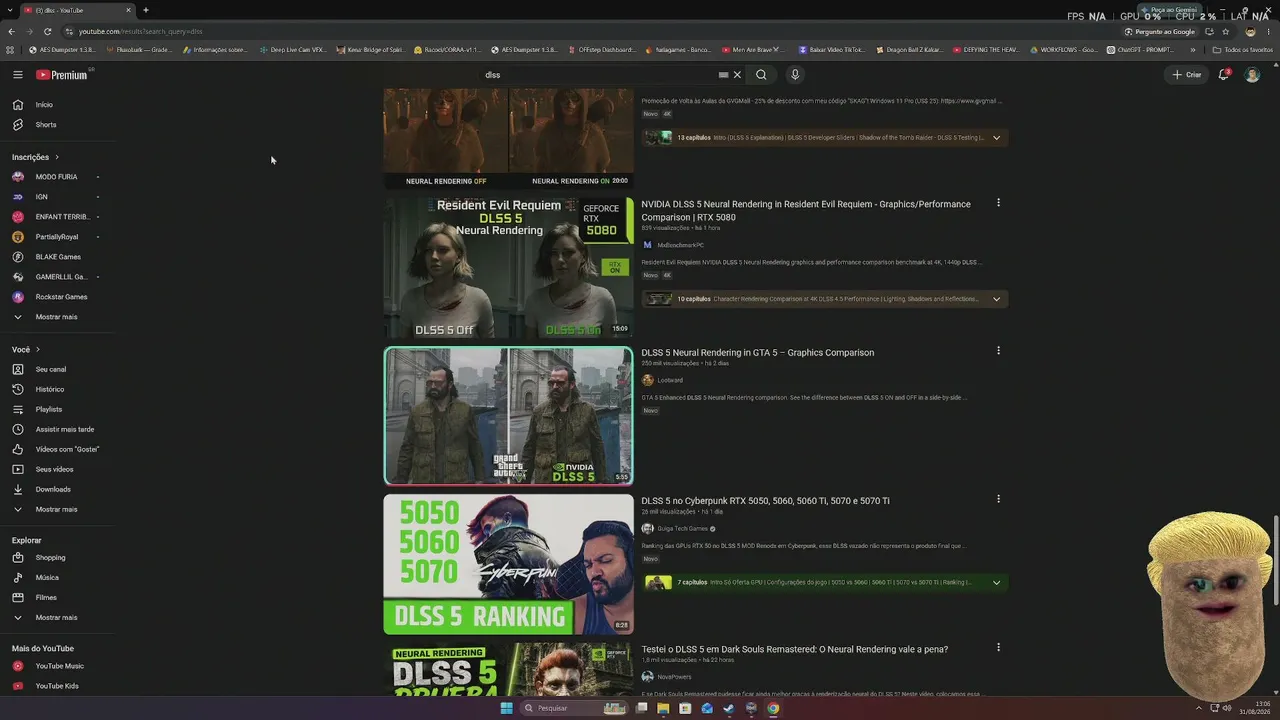Run the search with the magnifier button
This screenshot has height=720, width=1280.
(x=761, y=75)
